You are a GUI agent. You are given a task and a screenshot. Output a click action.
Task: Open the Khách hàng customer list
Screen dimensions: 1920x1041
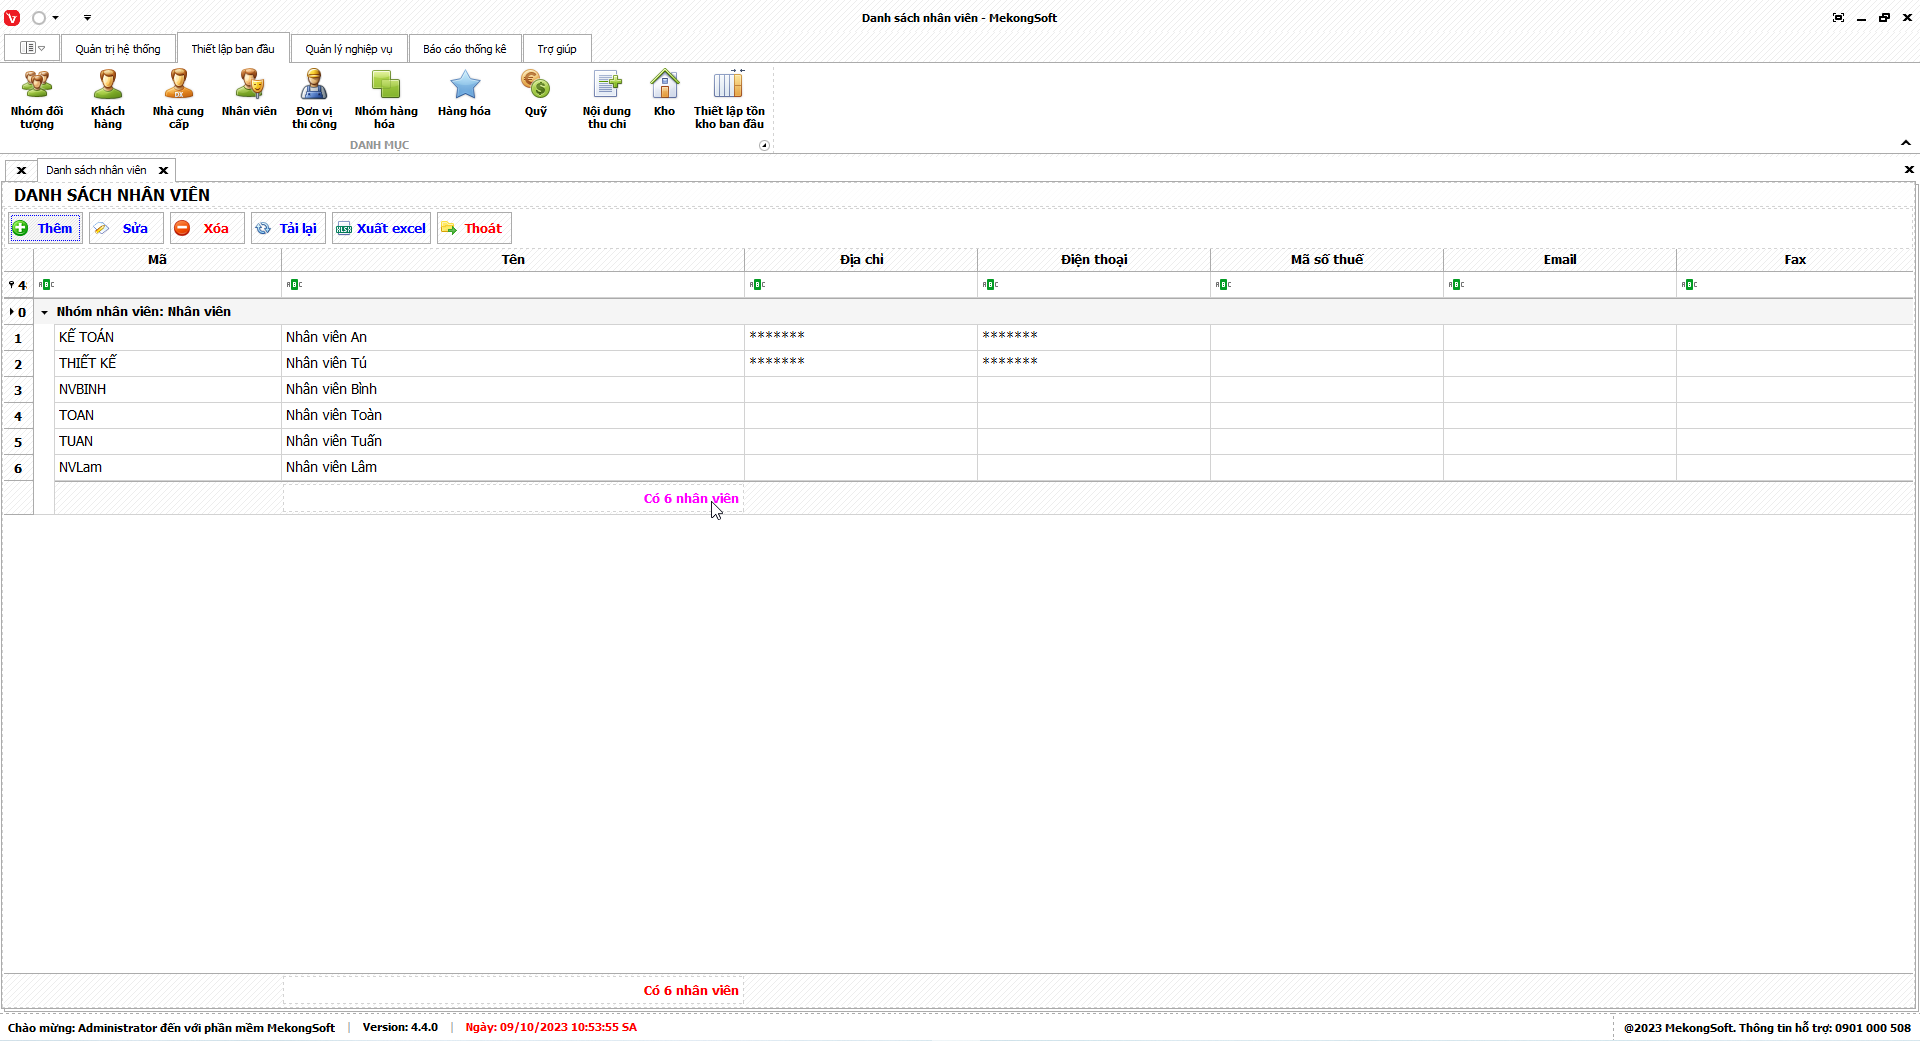tap(108, 99)
